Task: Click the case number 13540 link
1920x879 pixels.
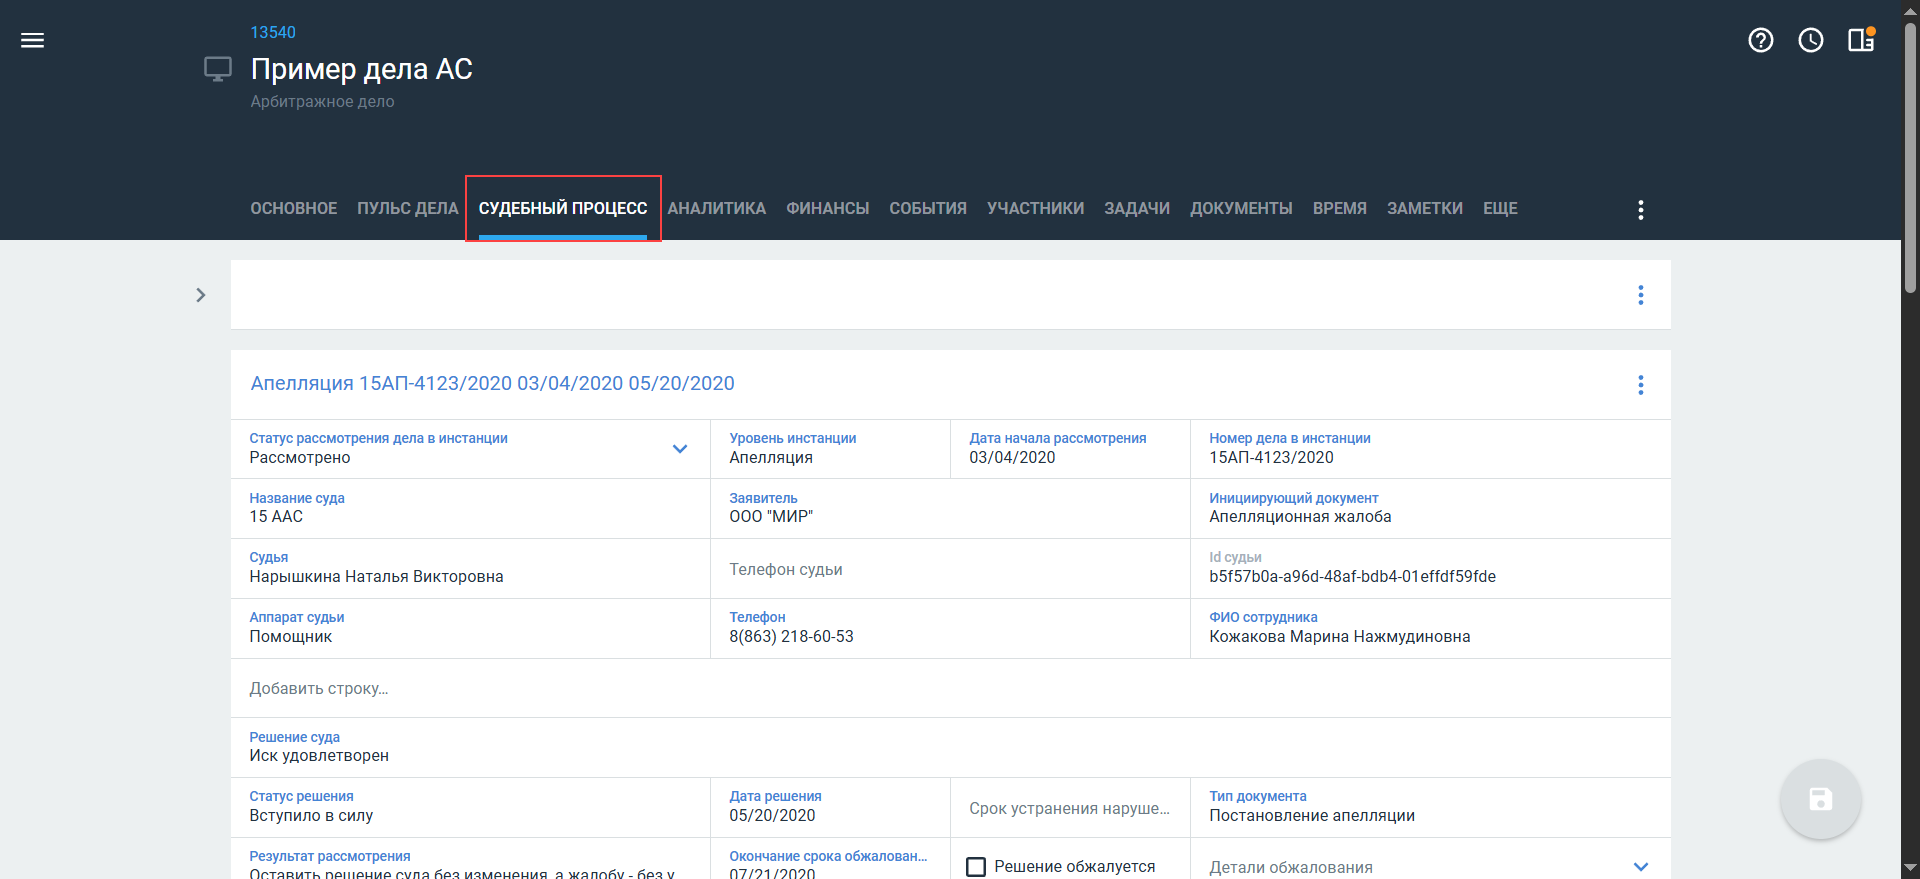Action: [x=273, y=32]
